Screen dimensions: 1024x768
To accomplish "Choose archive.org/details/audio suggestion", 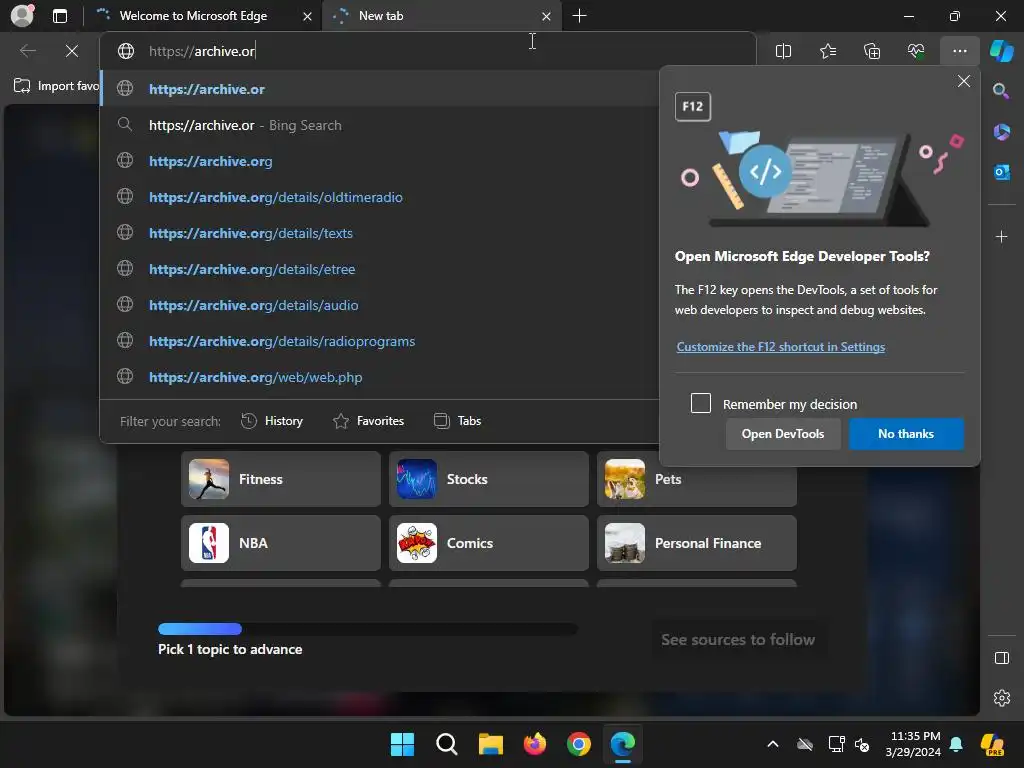I will [x=379, y=304].
